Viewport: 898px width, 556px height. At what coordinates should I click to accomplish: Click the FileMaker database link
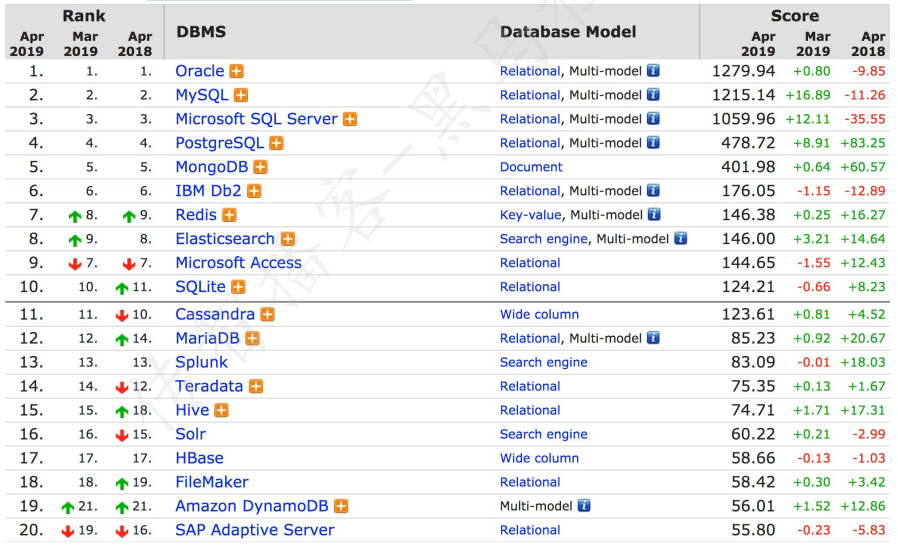211,482
